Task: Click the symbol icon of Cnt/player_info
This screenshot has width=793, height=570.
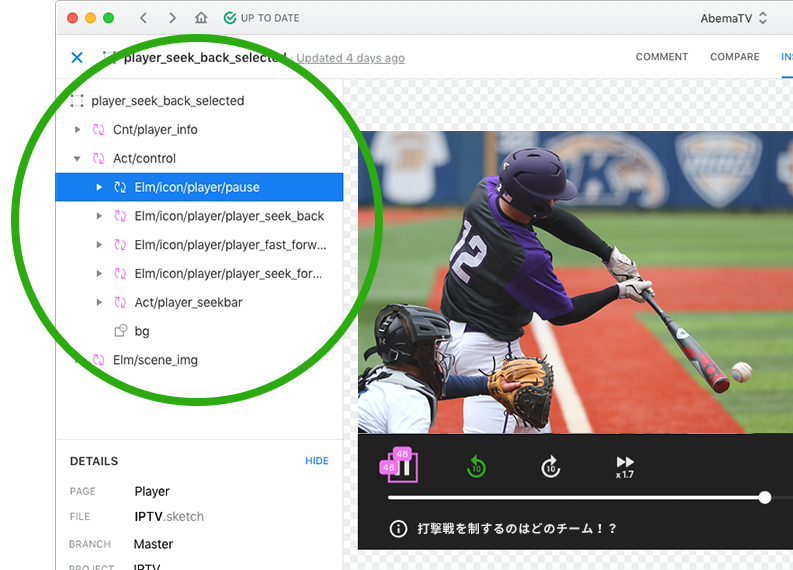Action: (x=98, y=129)
